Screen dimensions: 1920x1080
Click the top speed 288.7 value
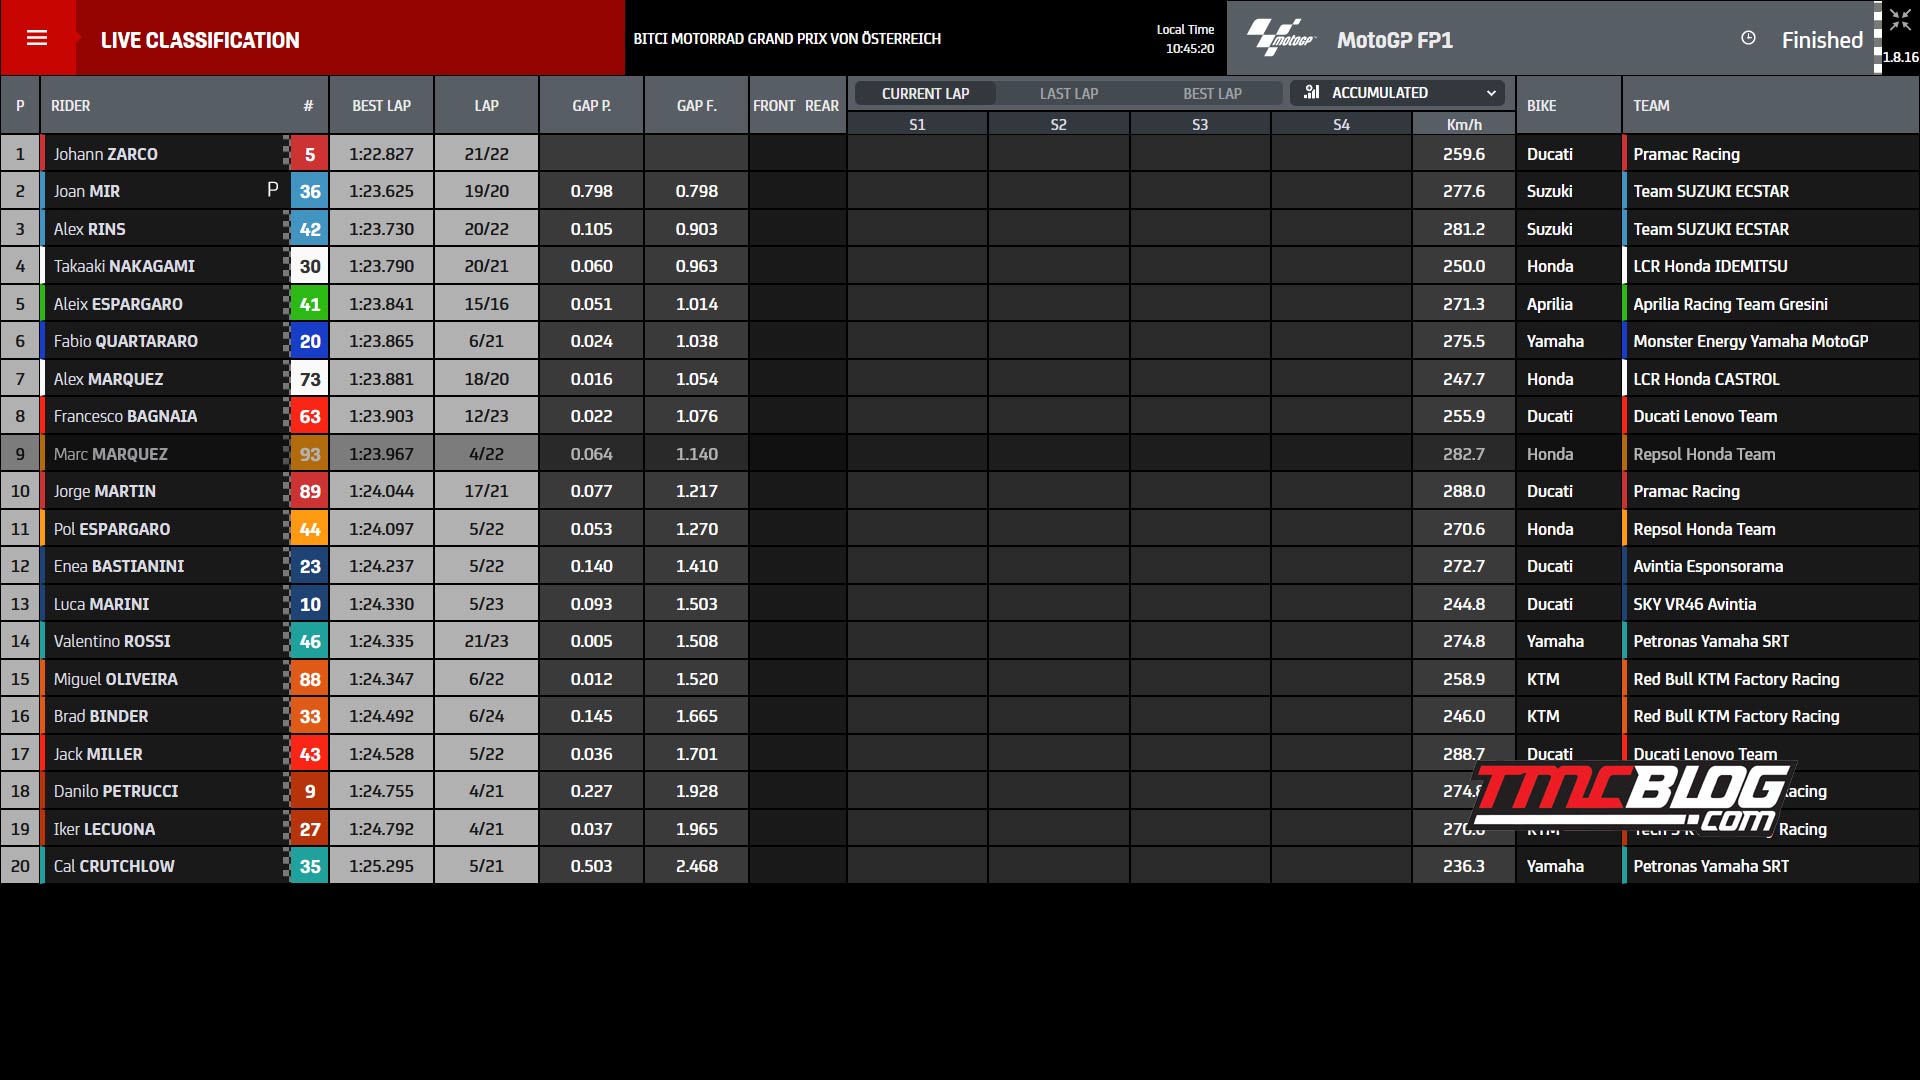[1464, 754]
